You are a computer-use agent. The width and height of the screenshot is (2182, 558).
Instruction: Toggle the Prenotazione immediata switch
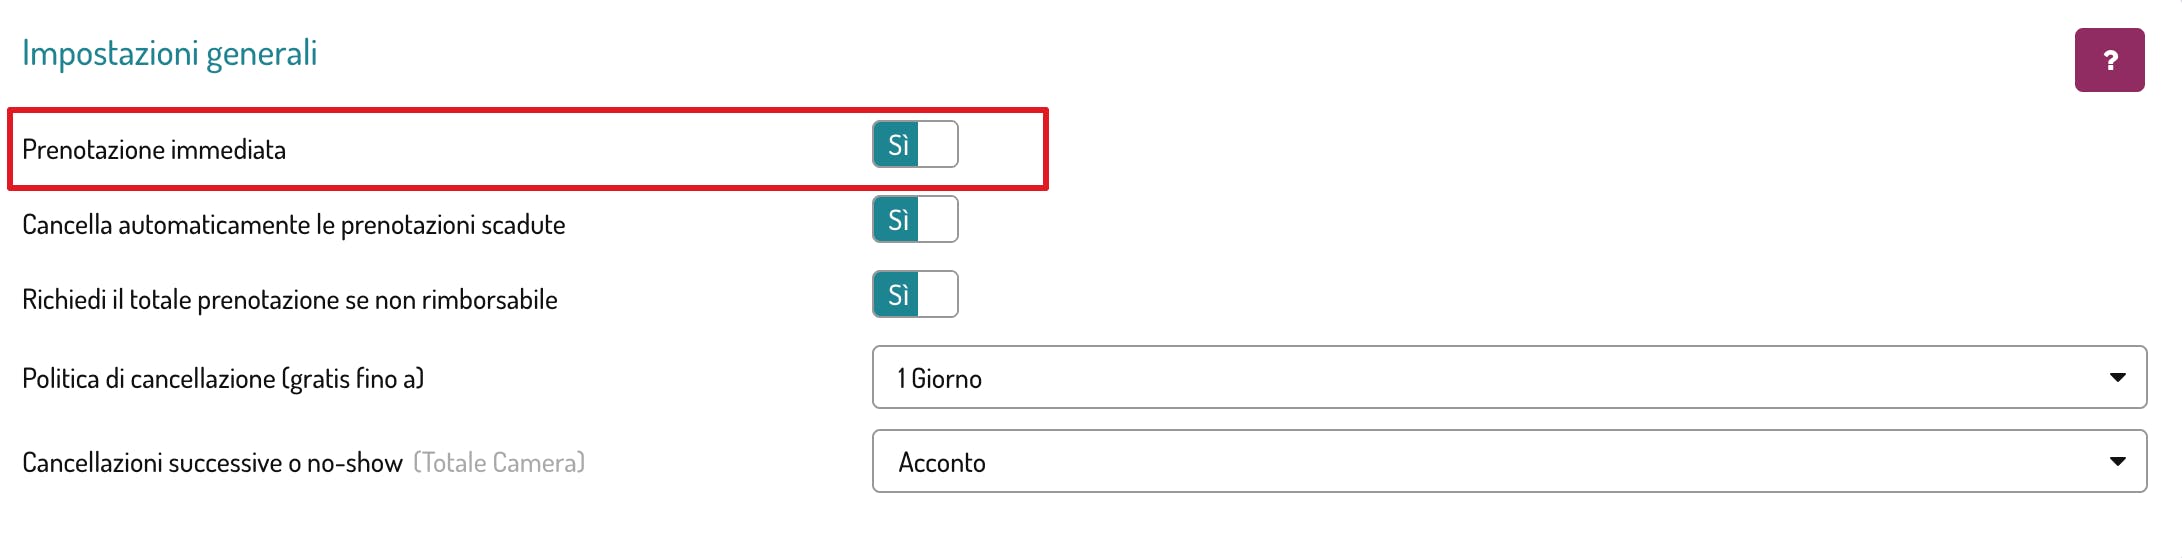coord(915,144)
